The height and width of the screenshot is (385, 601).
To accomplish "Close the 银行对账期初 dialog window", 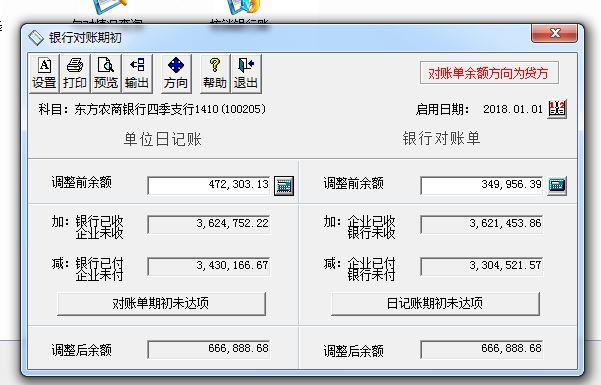I will pyautogui.click(x=554, y=33).
